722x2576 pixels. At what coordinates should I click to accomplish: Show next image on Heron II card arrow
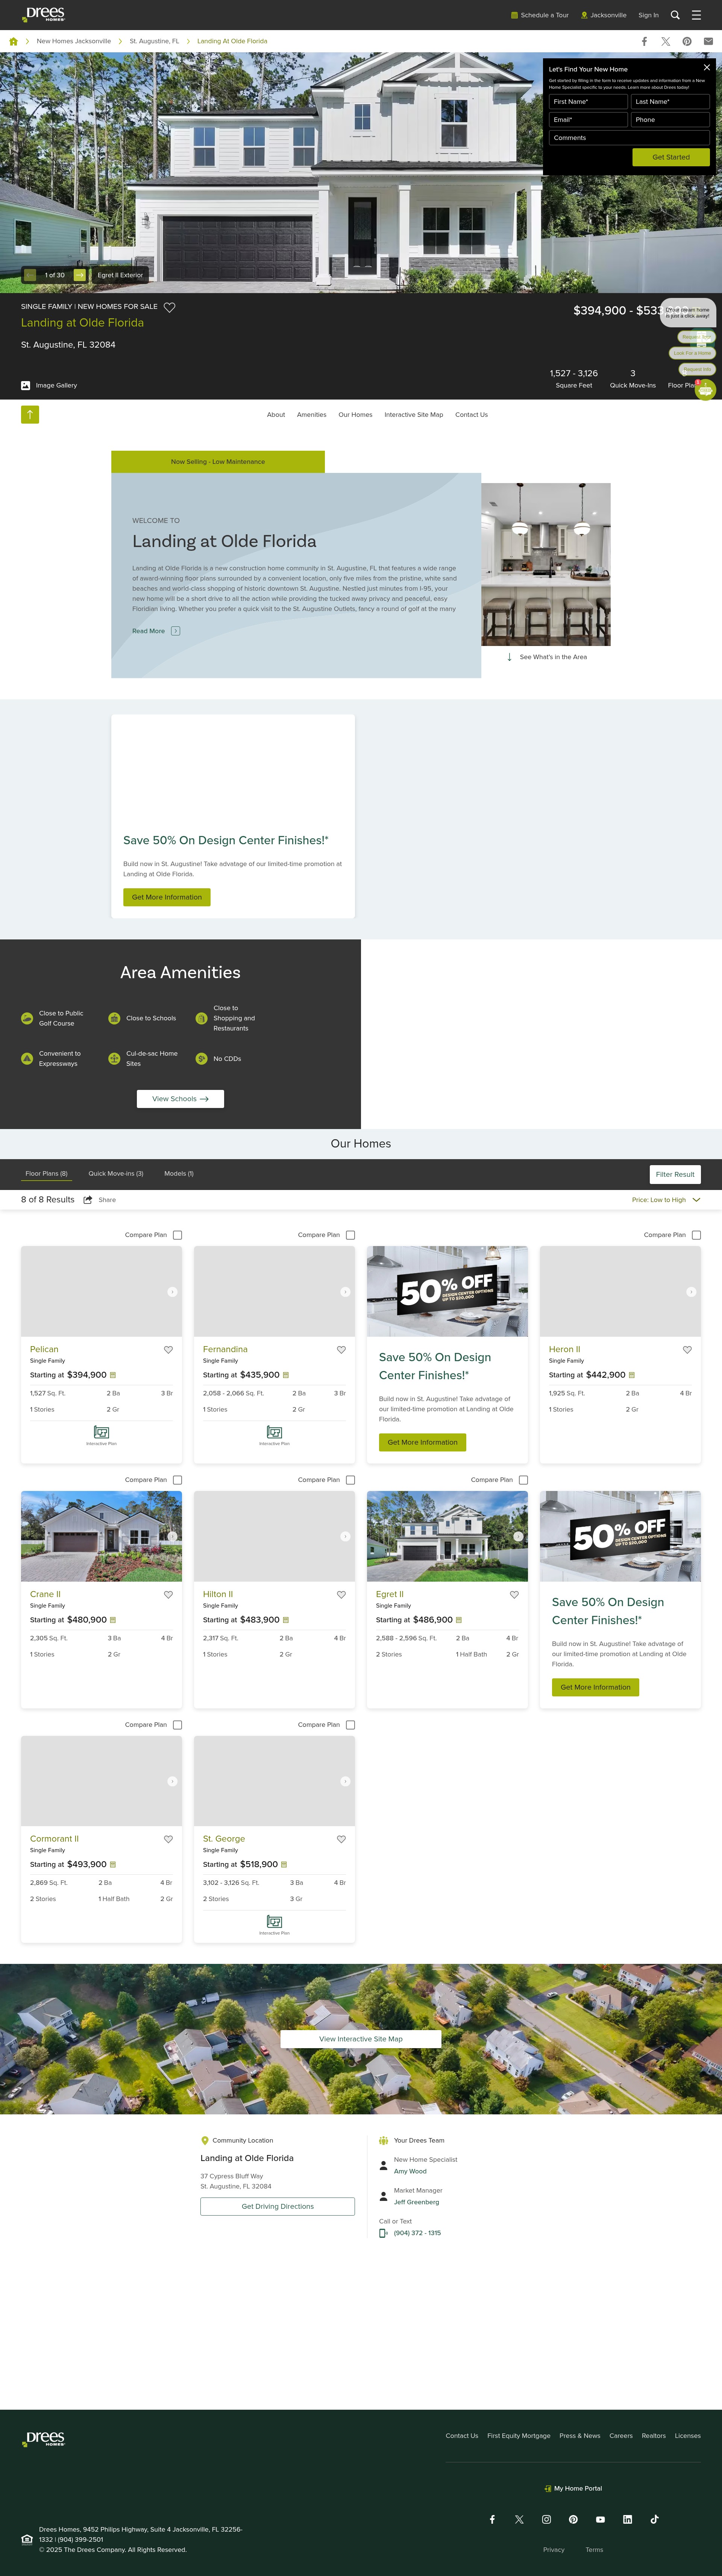pyautogui.click(x=691, y=1292)
